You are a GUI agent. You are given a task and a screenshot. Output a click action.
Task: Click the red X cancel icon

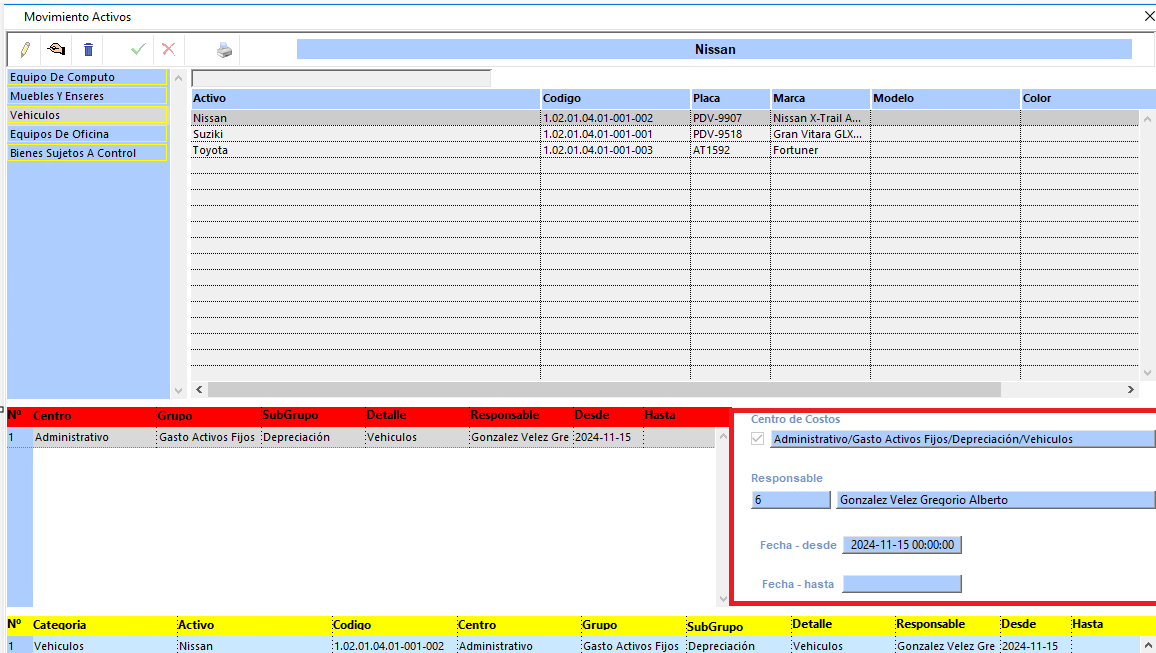[168, 49]
